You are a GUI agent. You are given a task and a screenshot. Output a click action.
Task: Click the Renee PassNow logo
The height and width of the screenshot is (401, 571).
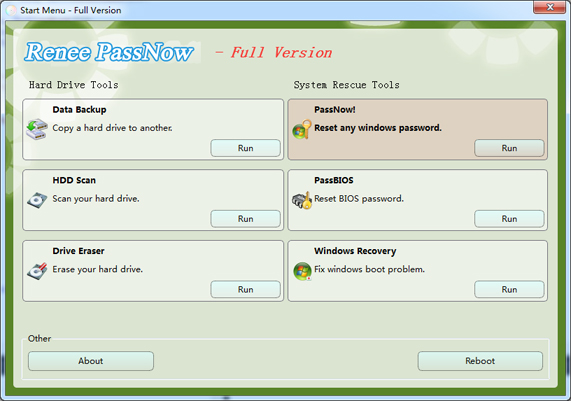109,52
